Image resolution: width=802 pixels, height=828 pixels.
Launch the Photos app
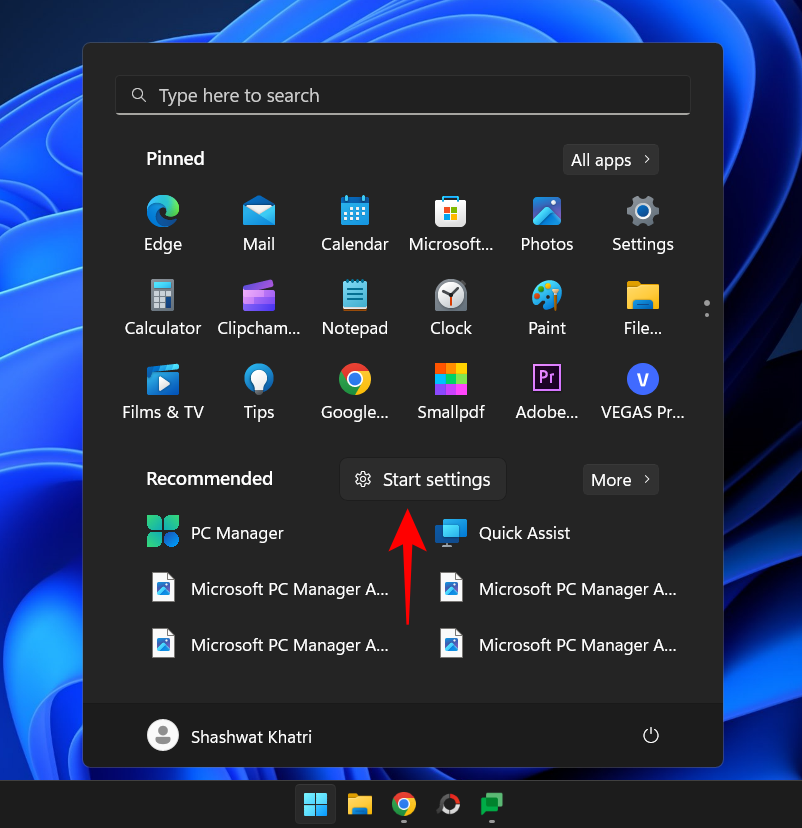coord(546,222)
